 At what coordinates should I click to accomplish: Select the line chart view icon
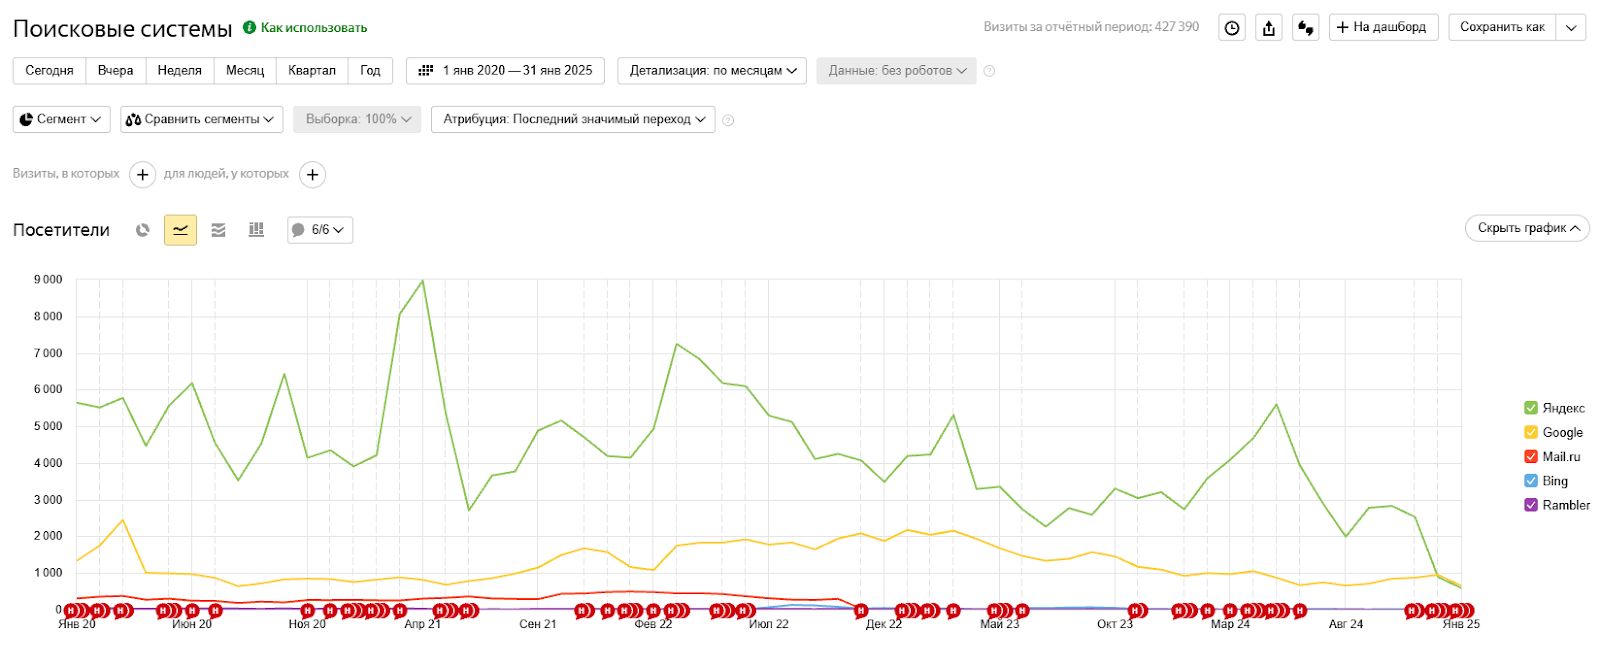coord(180,230)
